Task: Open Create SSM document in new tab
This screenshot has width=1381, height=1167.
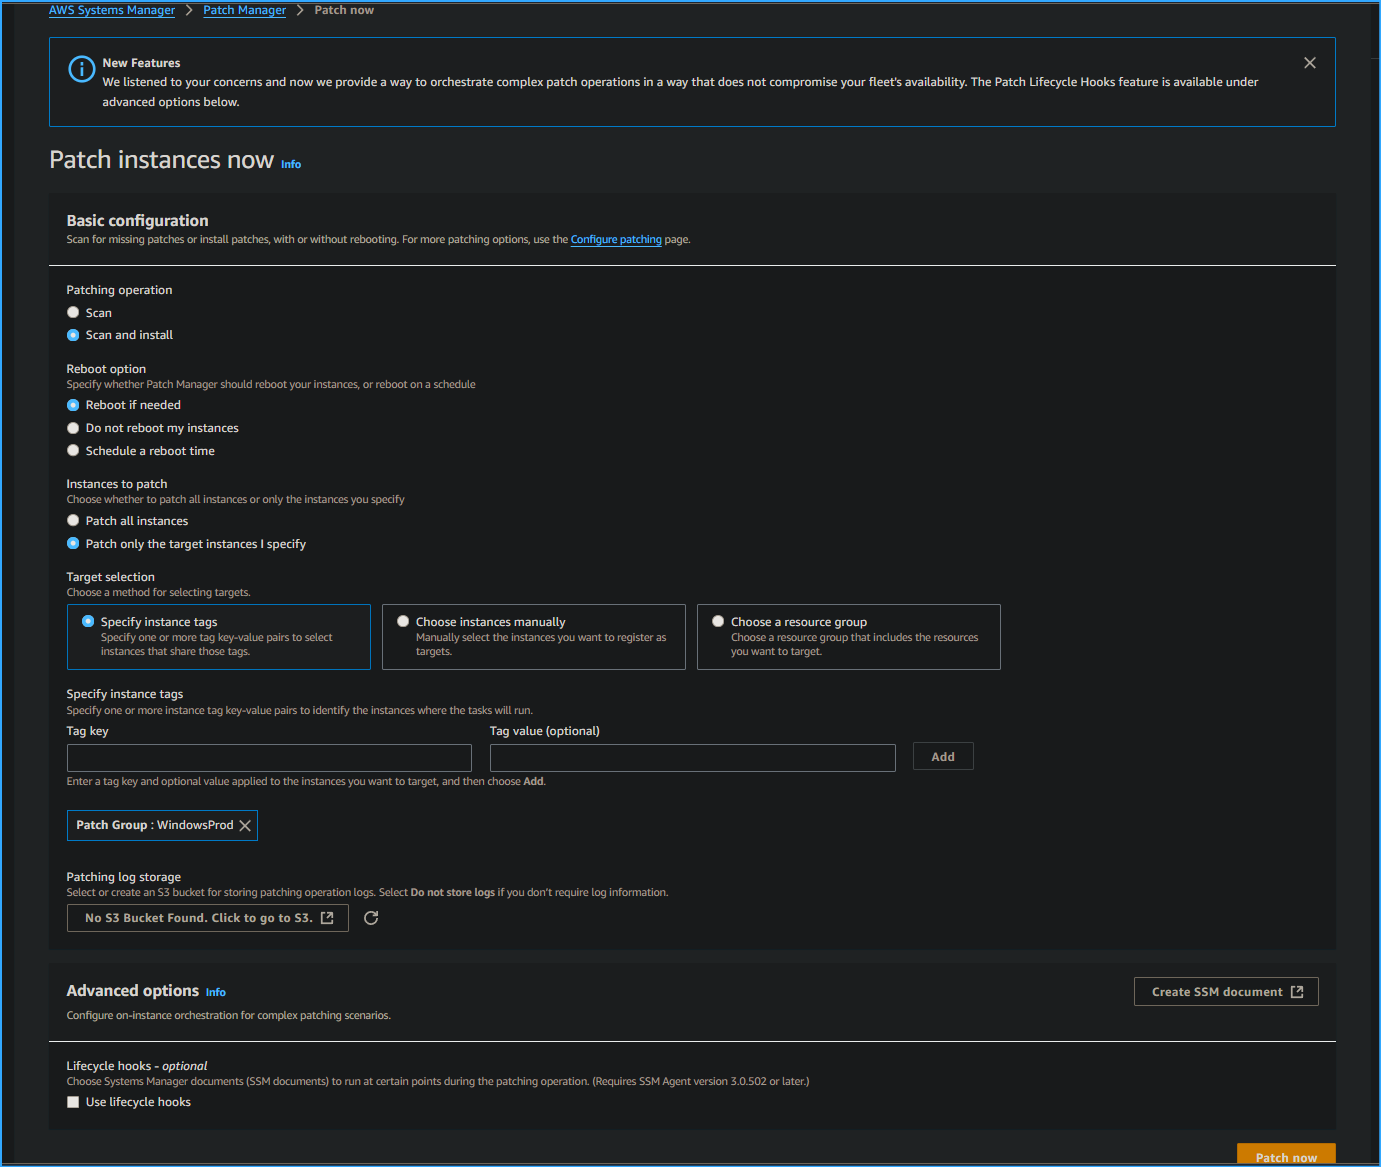Action: tap(1226, 991)
